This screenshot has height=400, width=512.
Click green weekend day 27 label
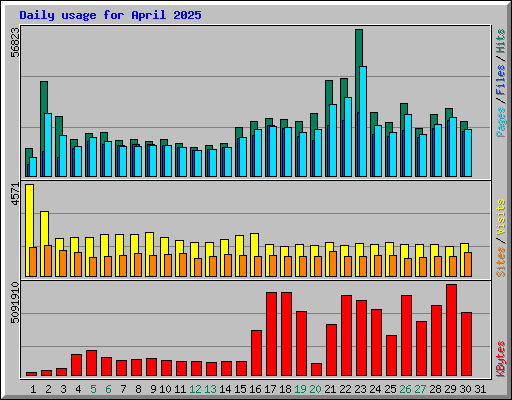click(420, 389)
